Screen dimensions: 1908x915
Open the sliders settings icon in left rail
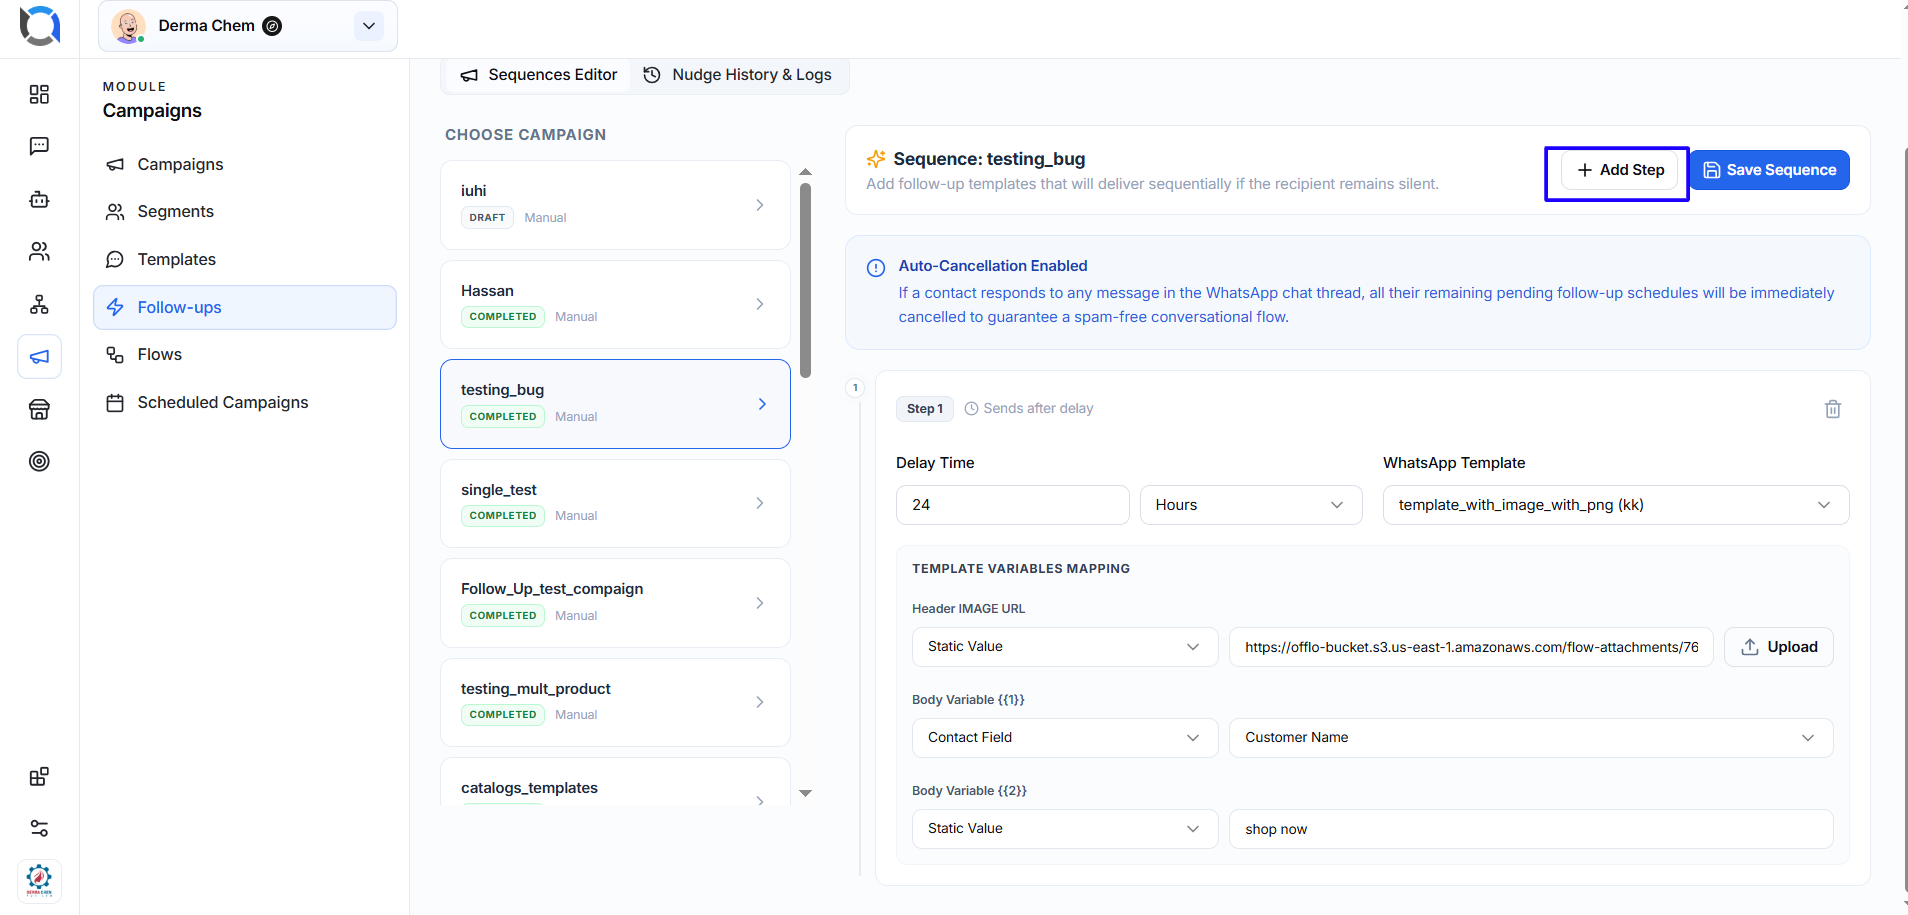click(39, 828)
